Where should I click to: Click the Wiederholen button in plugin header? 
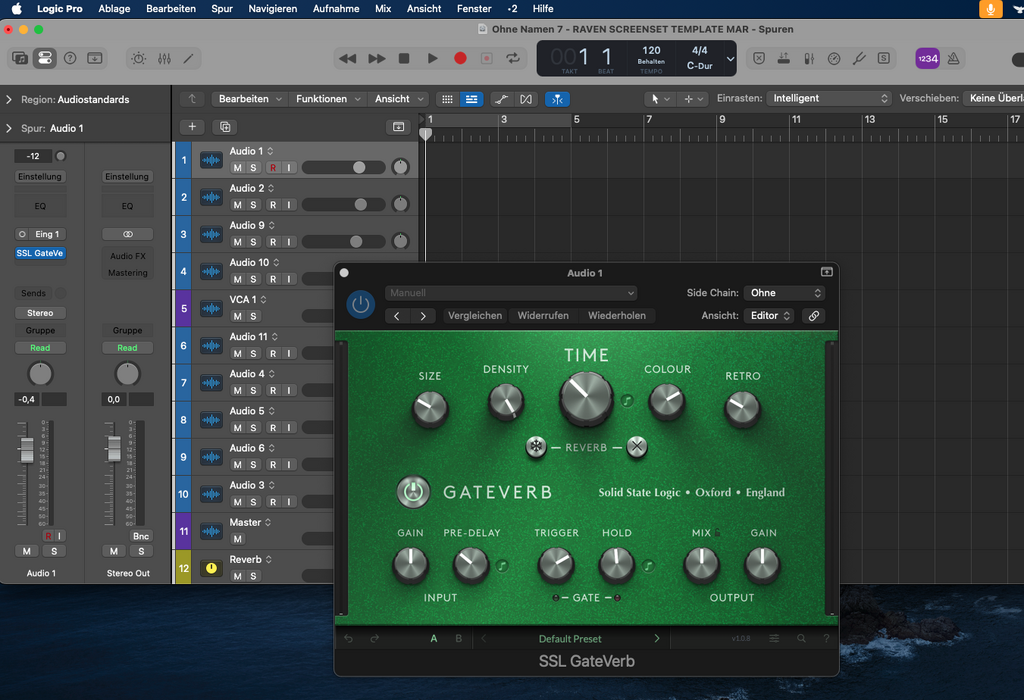(616, 315)
